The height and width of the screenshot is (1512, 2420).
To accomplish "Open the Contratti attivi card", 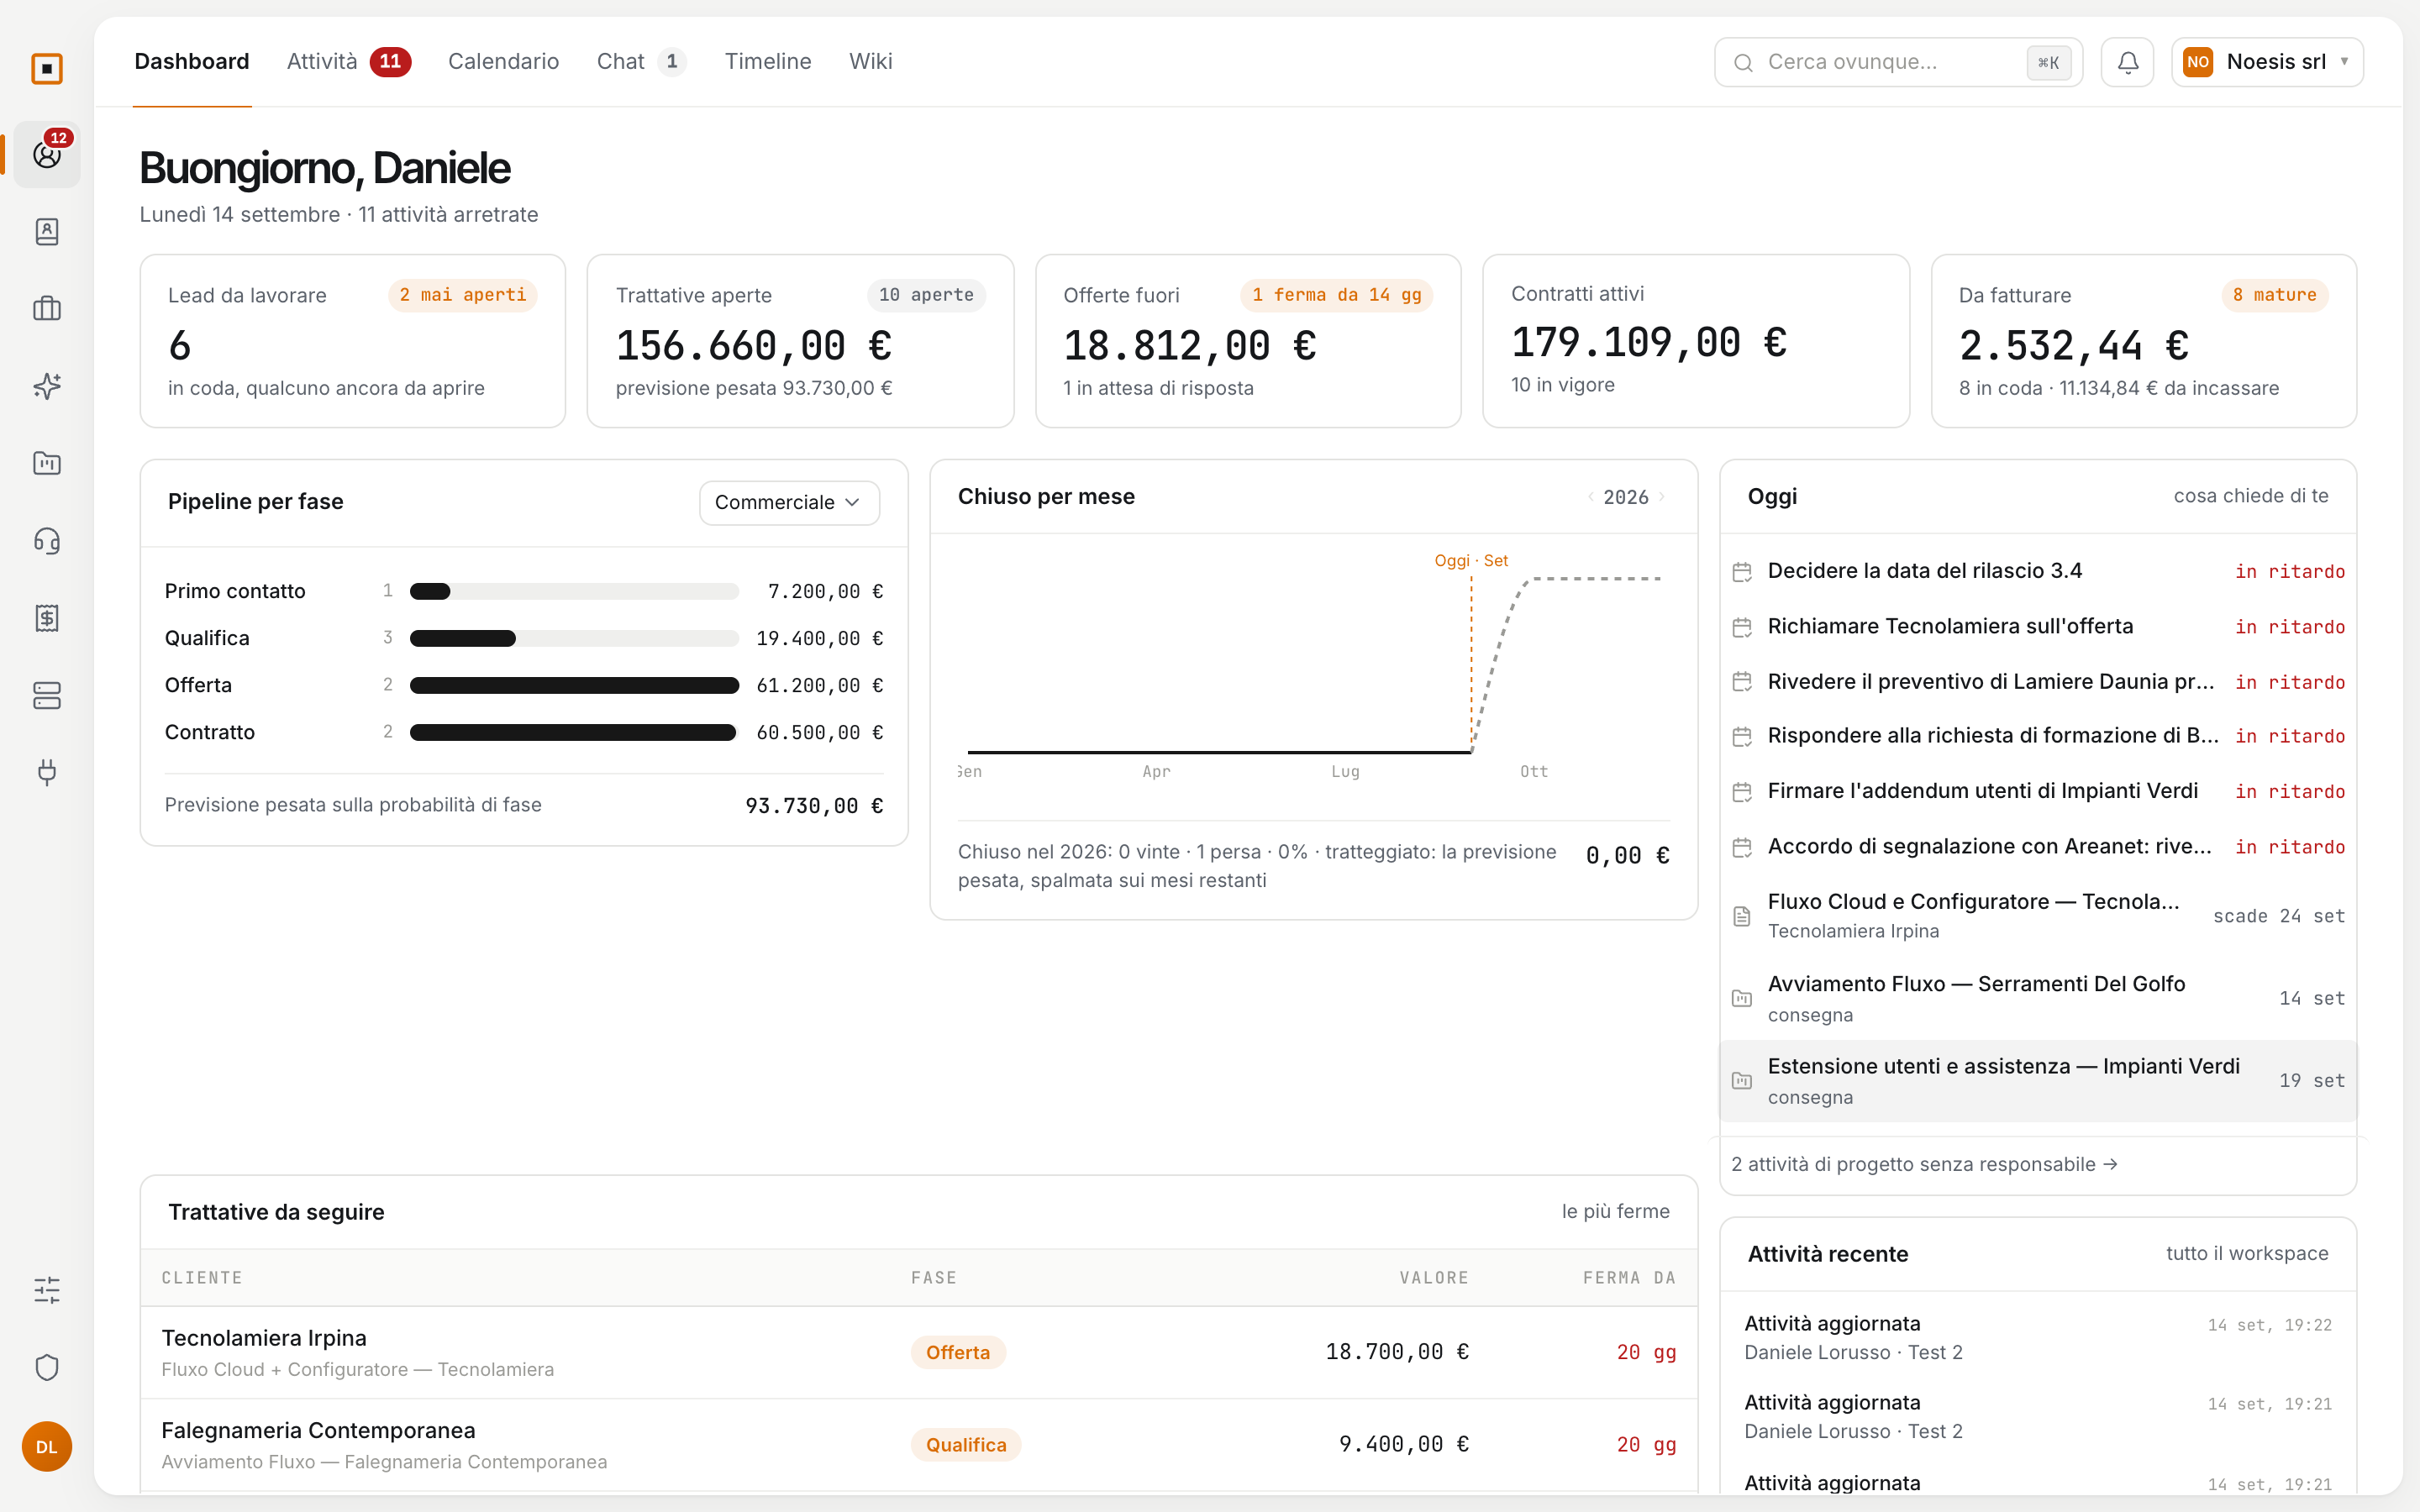I will click(x=1696, y=341).
